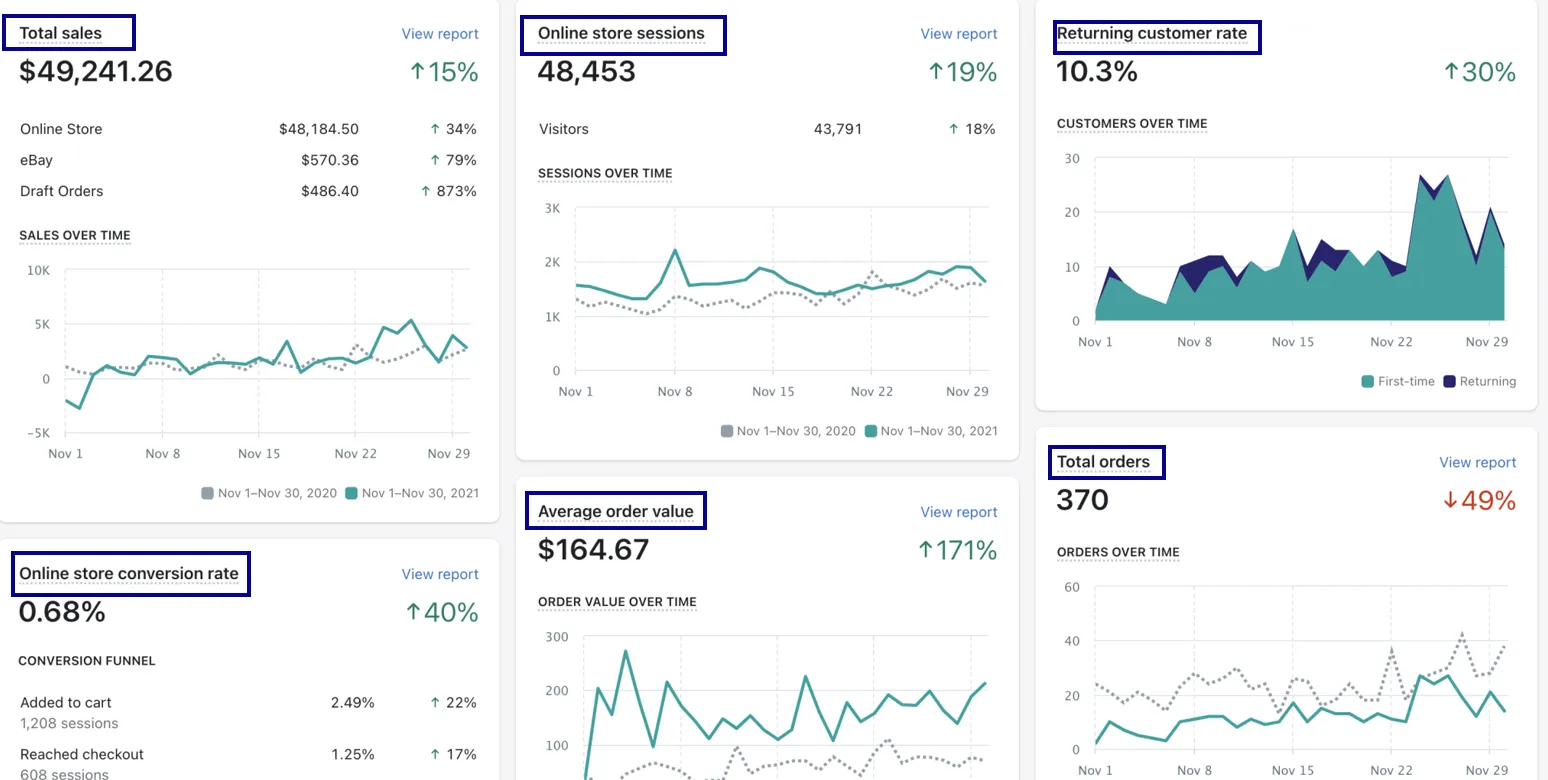Click the Average order value title
1548x780 pixels.
pos(615,512)
